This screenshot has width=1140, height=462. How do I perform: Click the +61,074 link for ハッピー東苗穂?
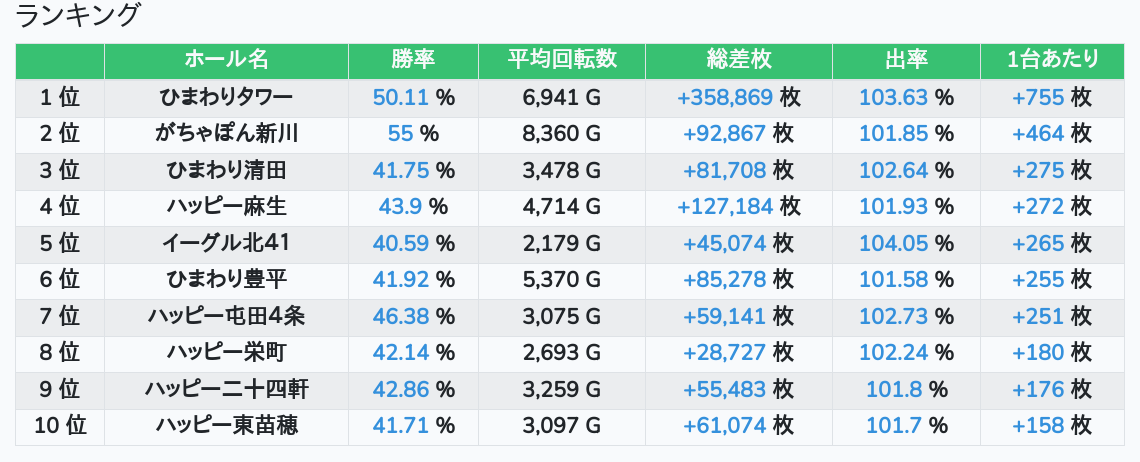click(724, 427)
